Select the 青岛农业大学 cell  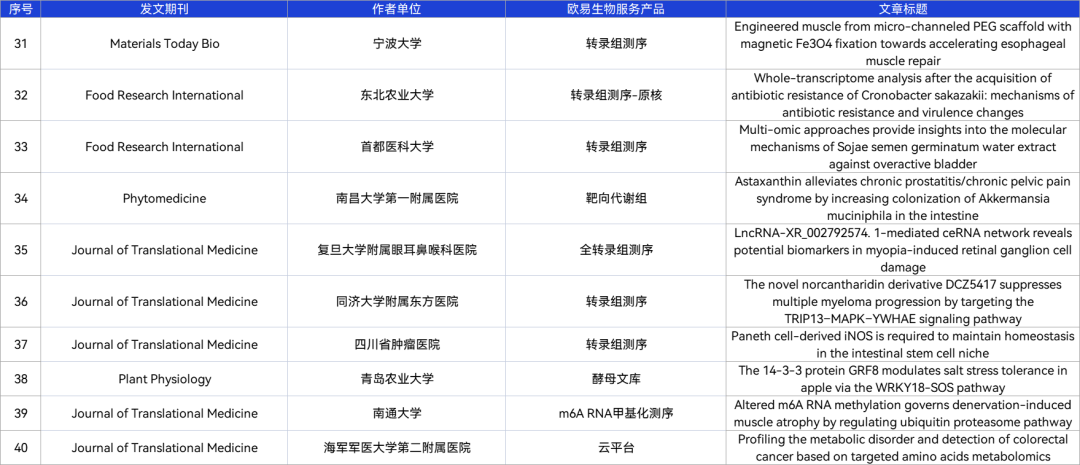click(396, 379)
